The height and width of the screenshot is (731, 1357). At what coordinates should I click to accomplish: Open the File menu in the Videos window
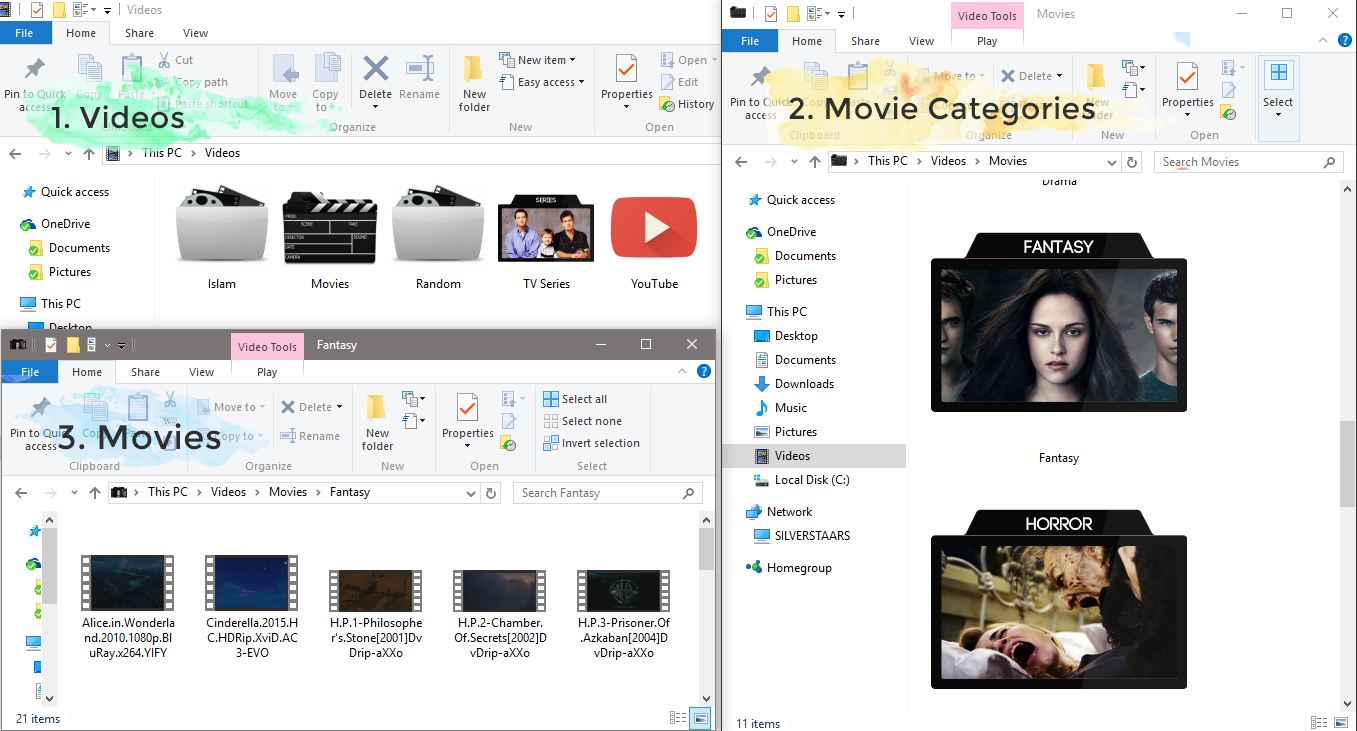[26, 33]
